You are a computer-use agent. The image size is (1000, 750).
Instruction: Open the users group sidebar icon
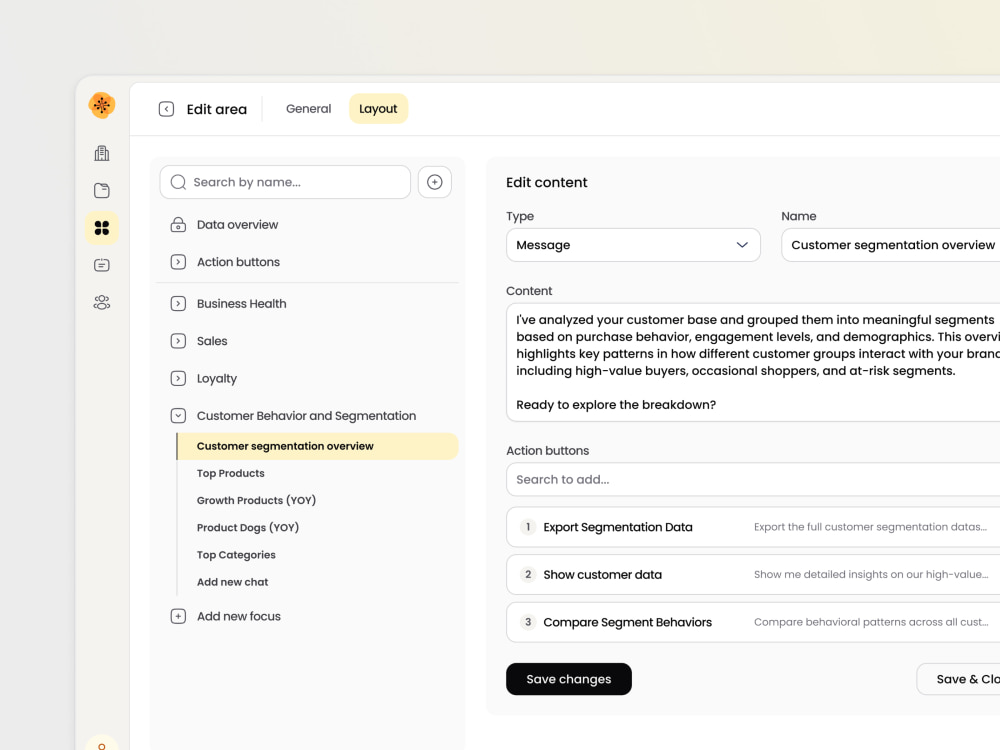pyautogui.click(x=101, y=302)
